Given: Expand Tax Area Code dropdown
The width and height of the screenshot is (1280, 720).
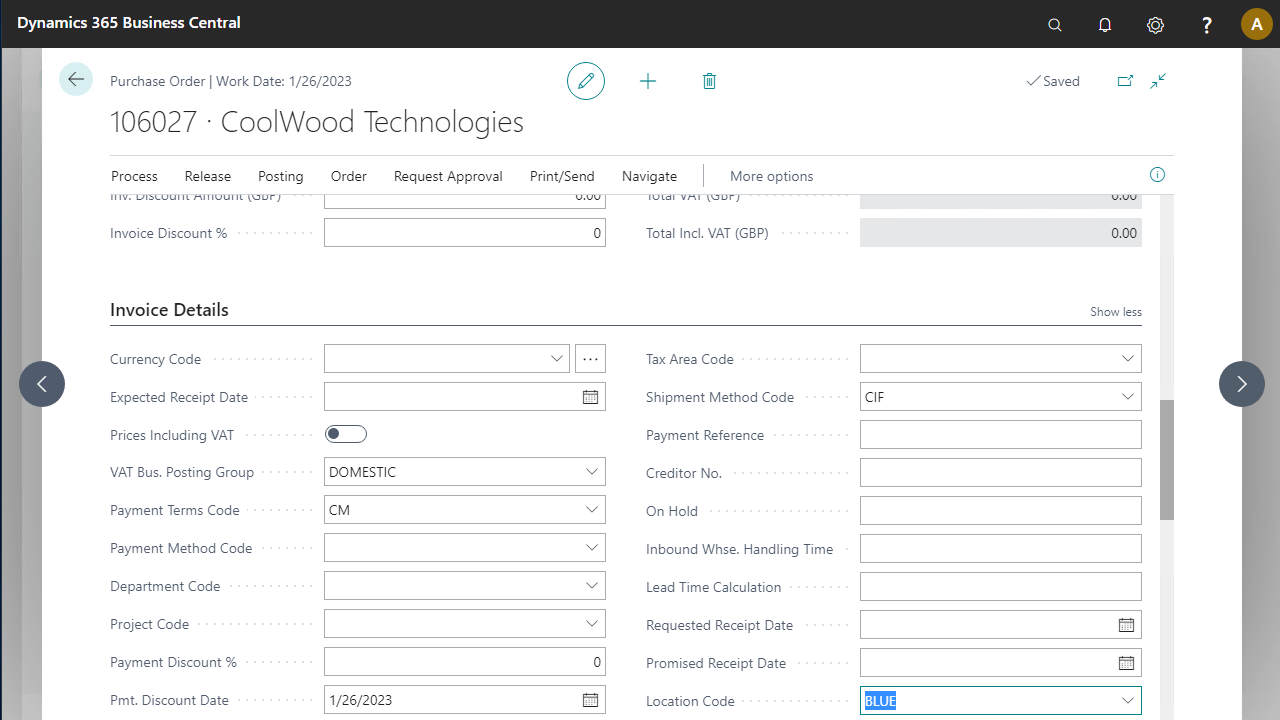Looking at the screenshot, I should click(1127, 359).
